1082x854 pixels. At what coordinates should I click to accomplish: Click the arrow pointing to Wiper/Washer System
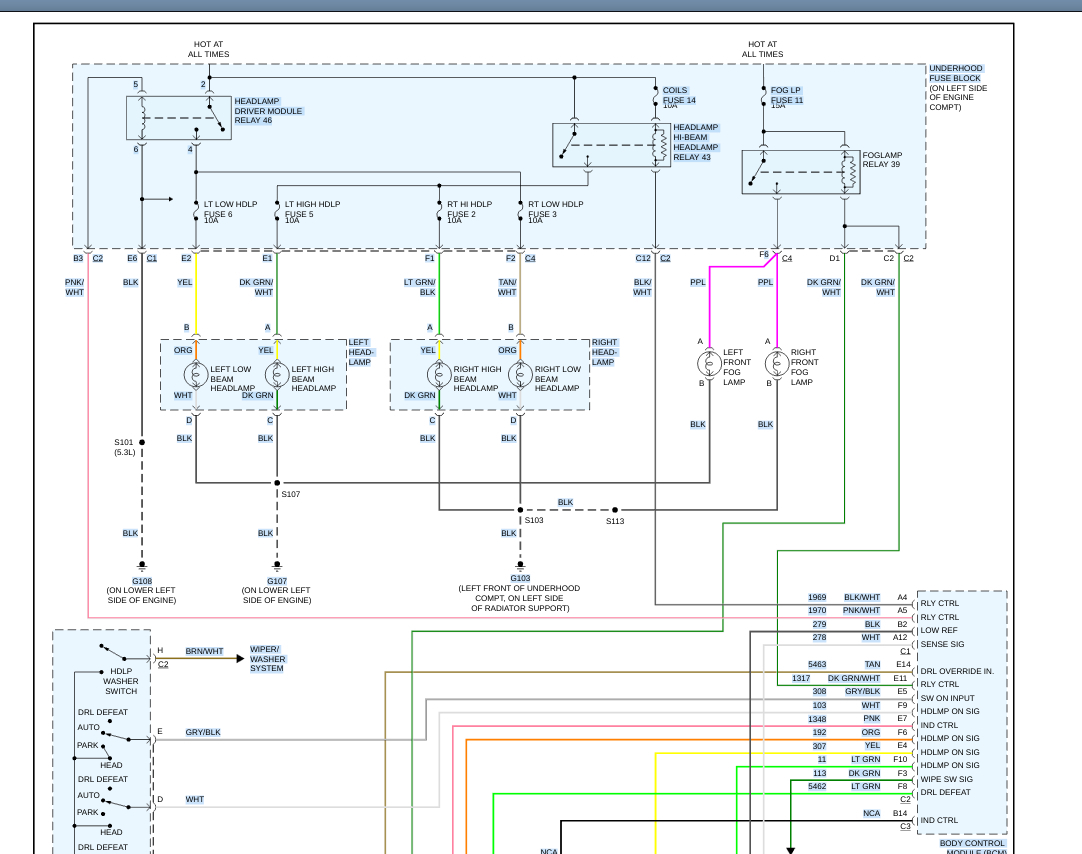[239, 658]
